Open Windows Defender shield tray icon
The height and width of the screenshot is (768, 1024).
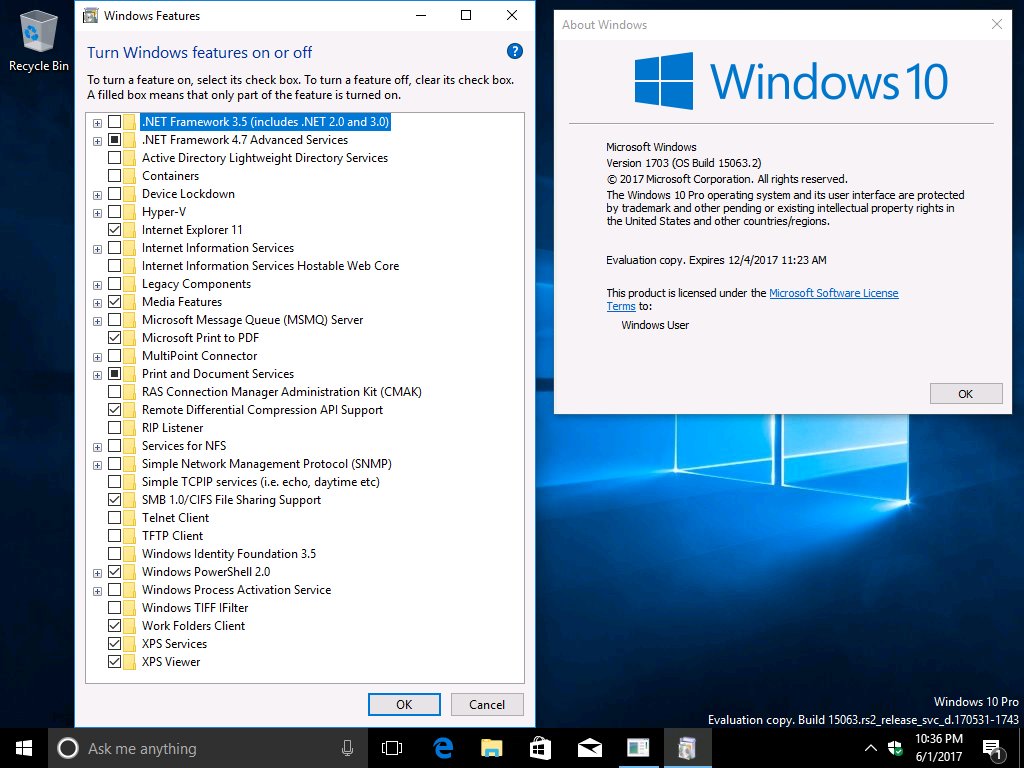coord(895,748)
